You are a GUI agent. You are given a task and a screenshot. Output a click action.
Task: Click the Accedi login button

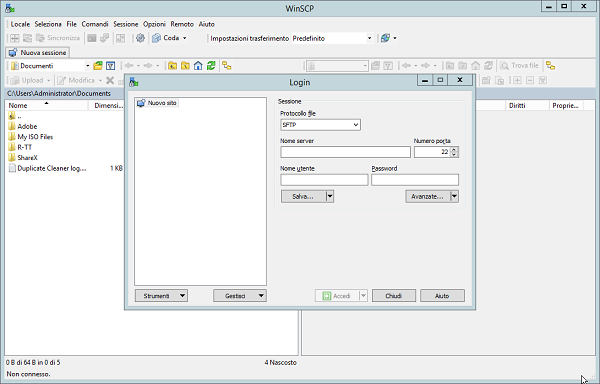click(x=337, y=296)
